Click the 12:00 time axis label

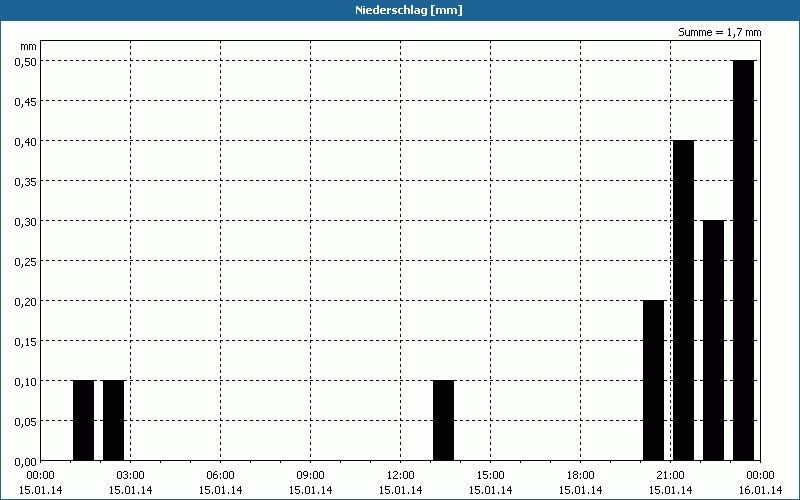point(401,476)
